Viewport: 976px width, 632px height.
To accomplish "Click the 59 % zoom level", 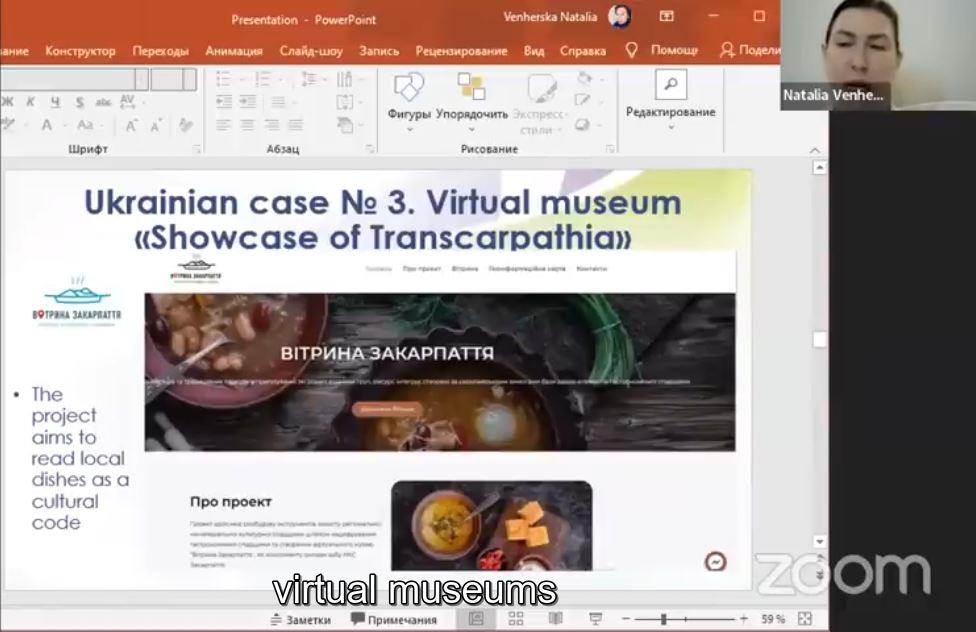I will 772,619.
